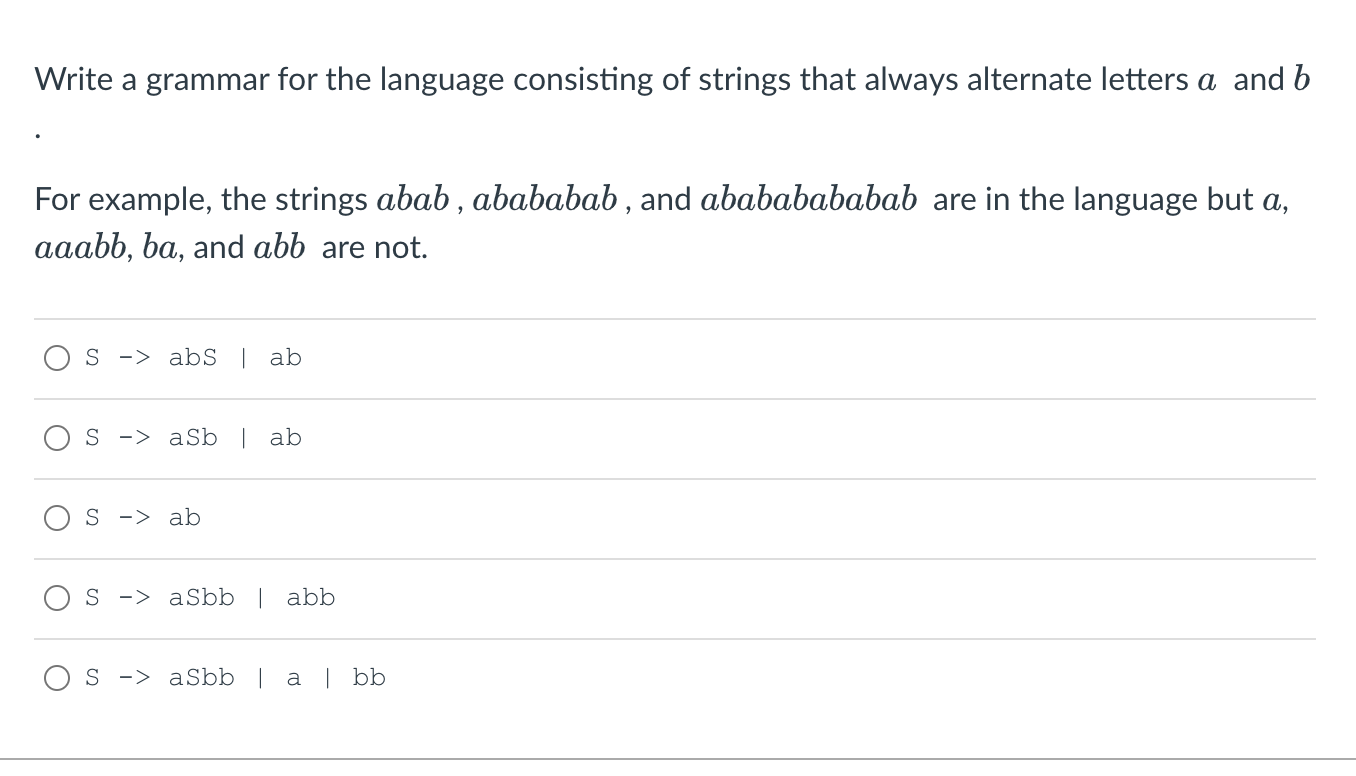Click the example string "abababab" in the prompt
Image resolution: width=1356 pixels, height=776 pixels.
coord(545,199)
